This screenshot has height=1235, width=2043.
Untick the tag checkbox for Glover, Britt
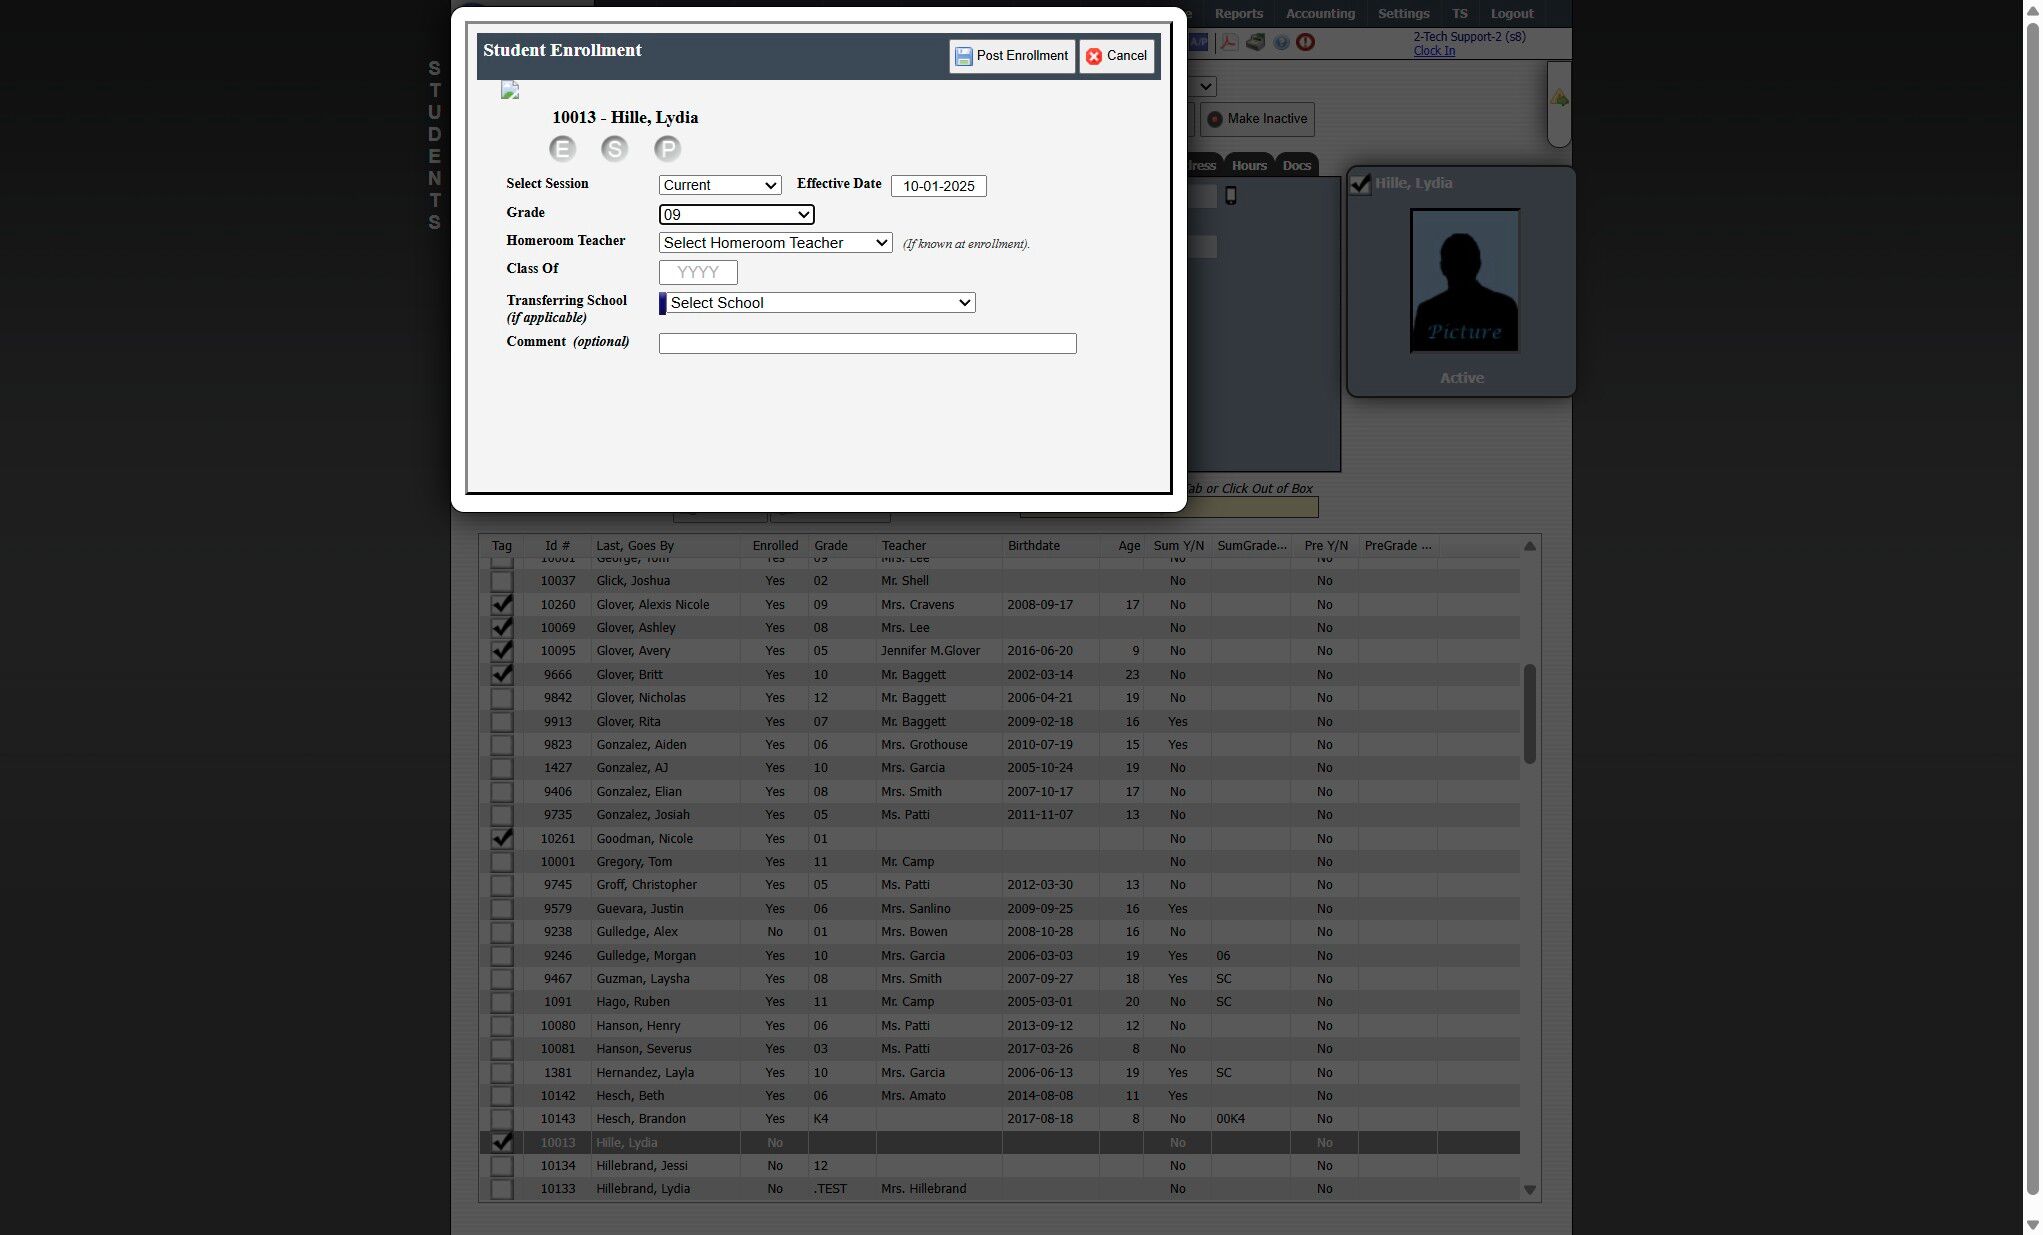[502, 674]
